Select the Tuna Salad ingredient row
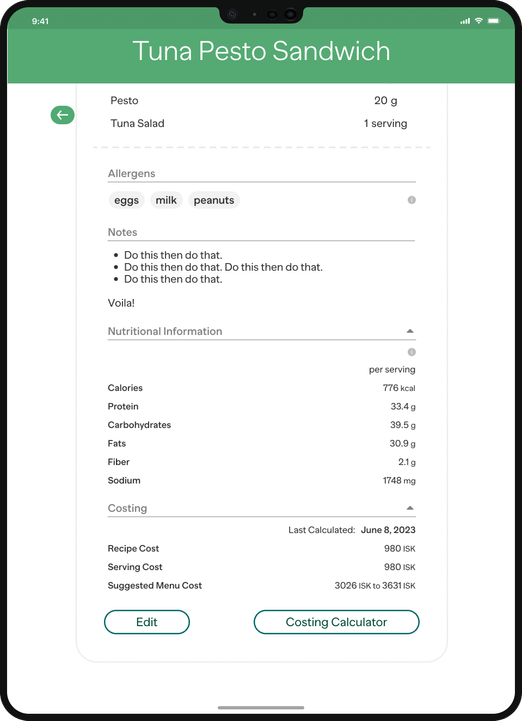The image size is (522, 721). pos(259,123)
